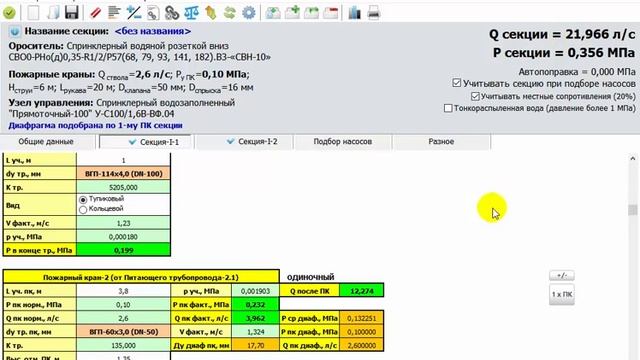Viewport: 640px width, 360px height.
Task: Click the yellow tag toolbar icon
Action: [x=211, y=13]
